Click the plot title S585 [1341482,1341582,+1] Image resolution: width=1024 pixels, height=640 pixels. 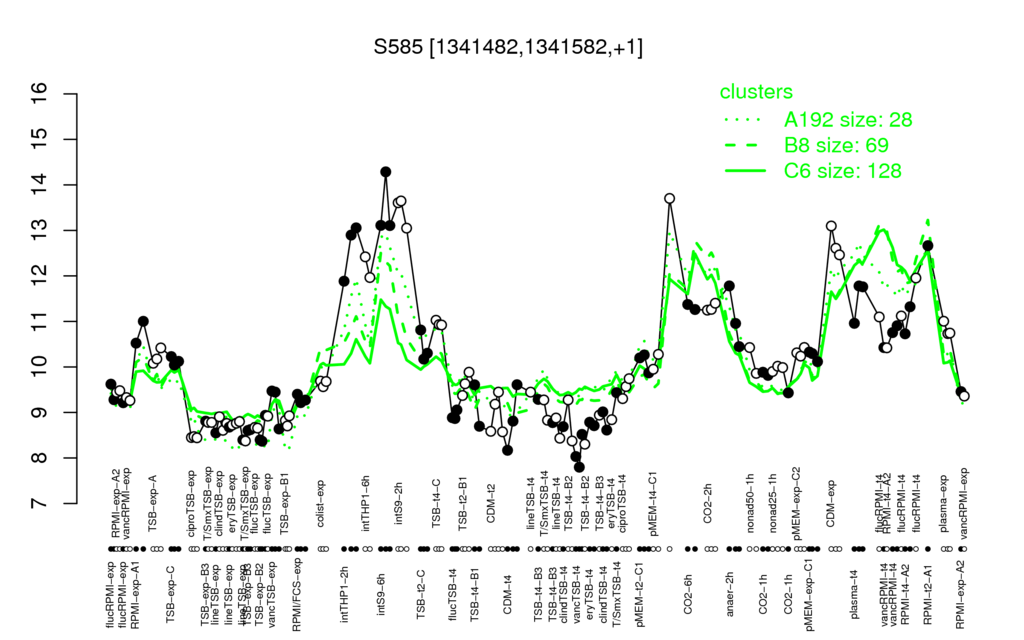point(508,47)
